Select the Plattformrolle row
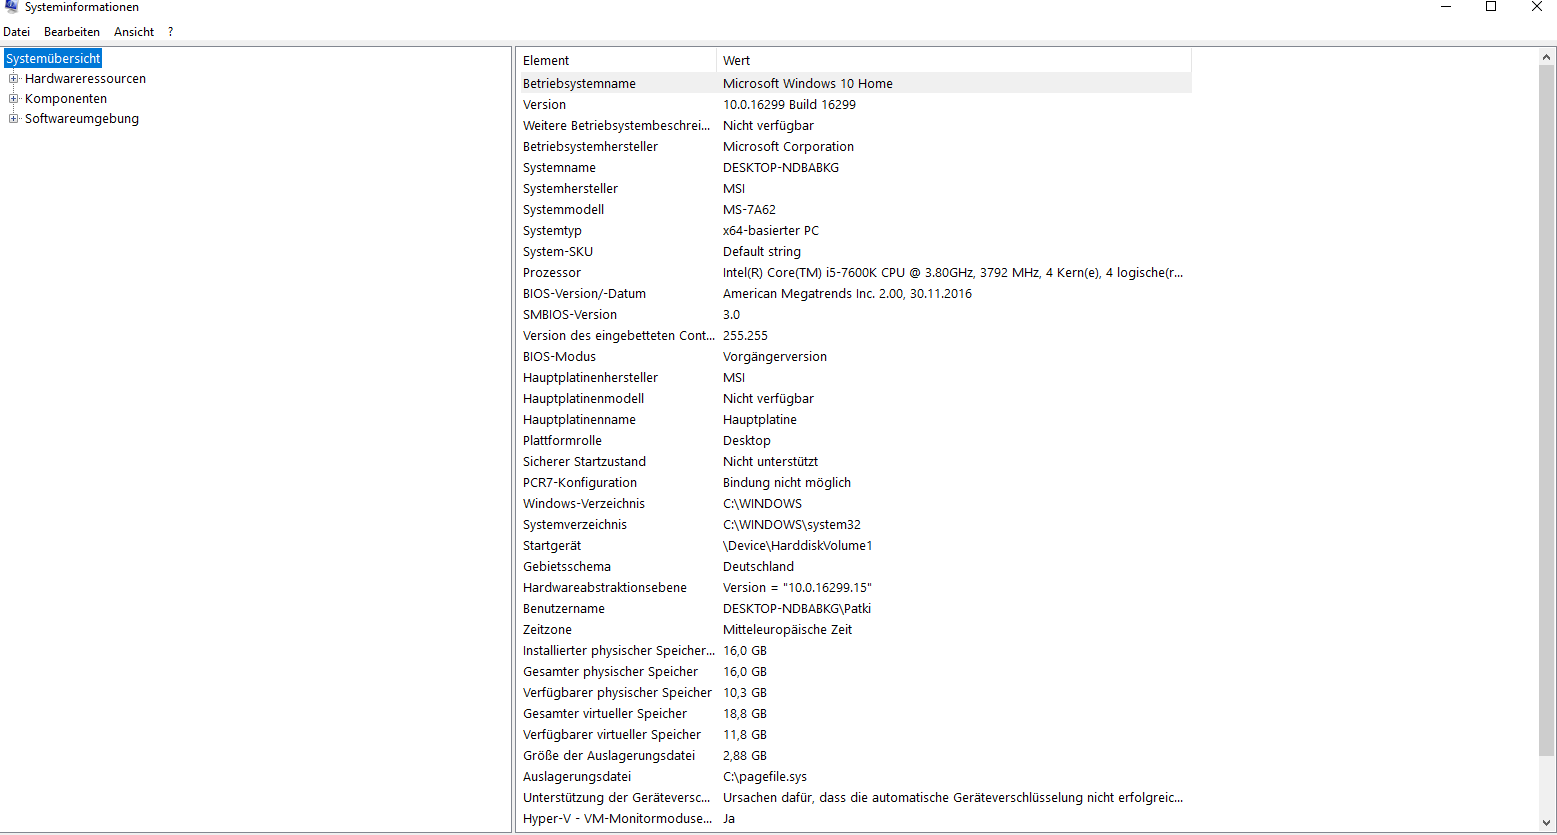Screen dimensions: 1557x835 click(854, 441)
